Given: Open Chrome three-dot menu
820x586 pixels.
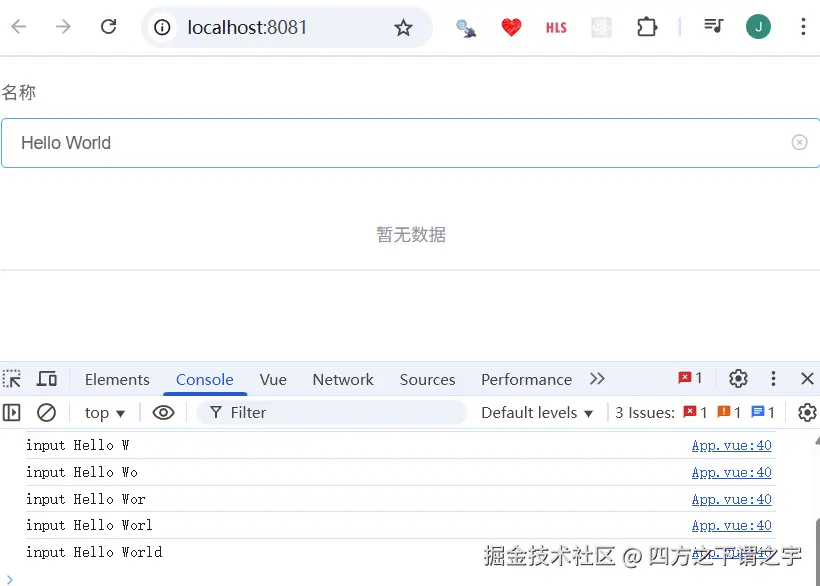Looking at the screenshot, I should point(803,27).
